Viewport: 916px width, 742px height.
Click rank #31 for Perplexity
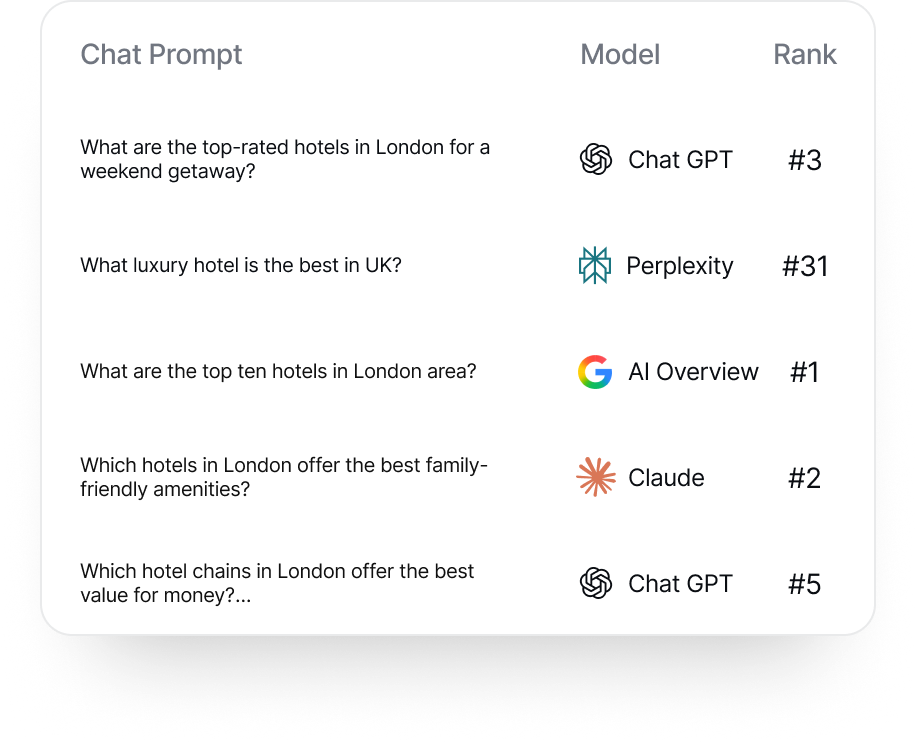(x=805, y=266)
